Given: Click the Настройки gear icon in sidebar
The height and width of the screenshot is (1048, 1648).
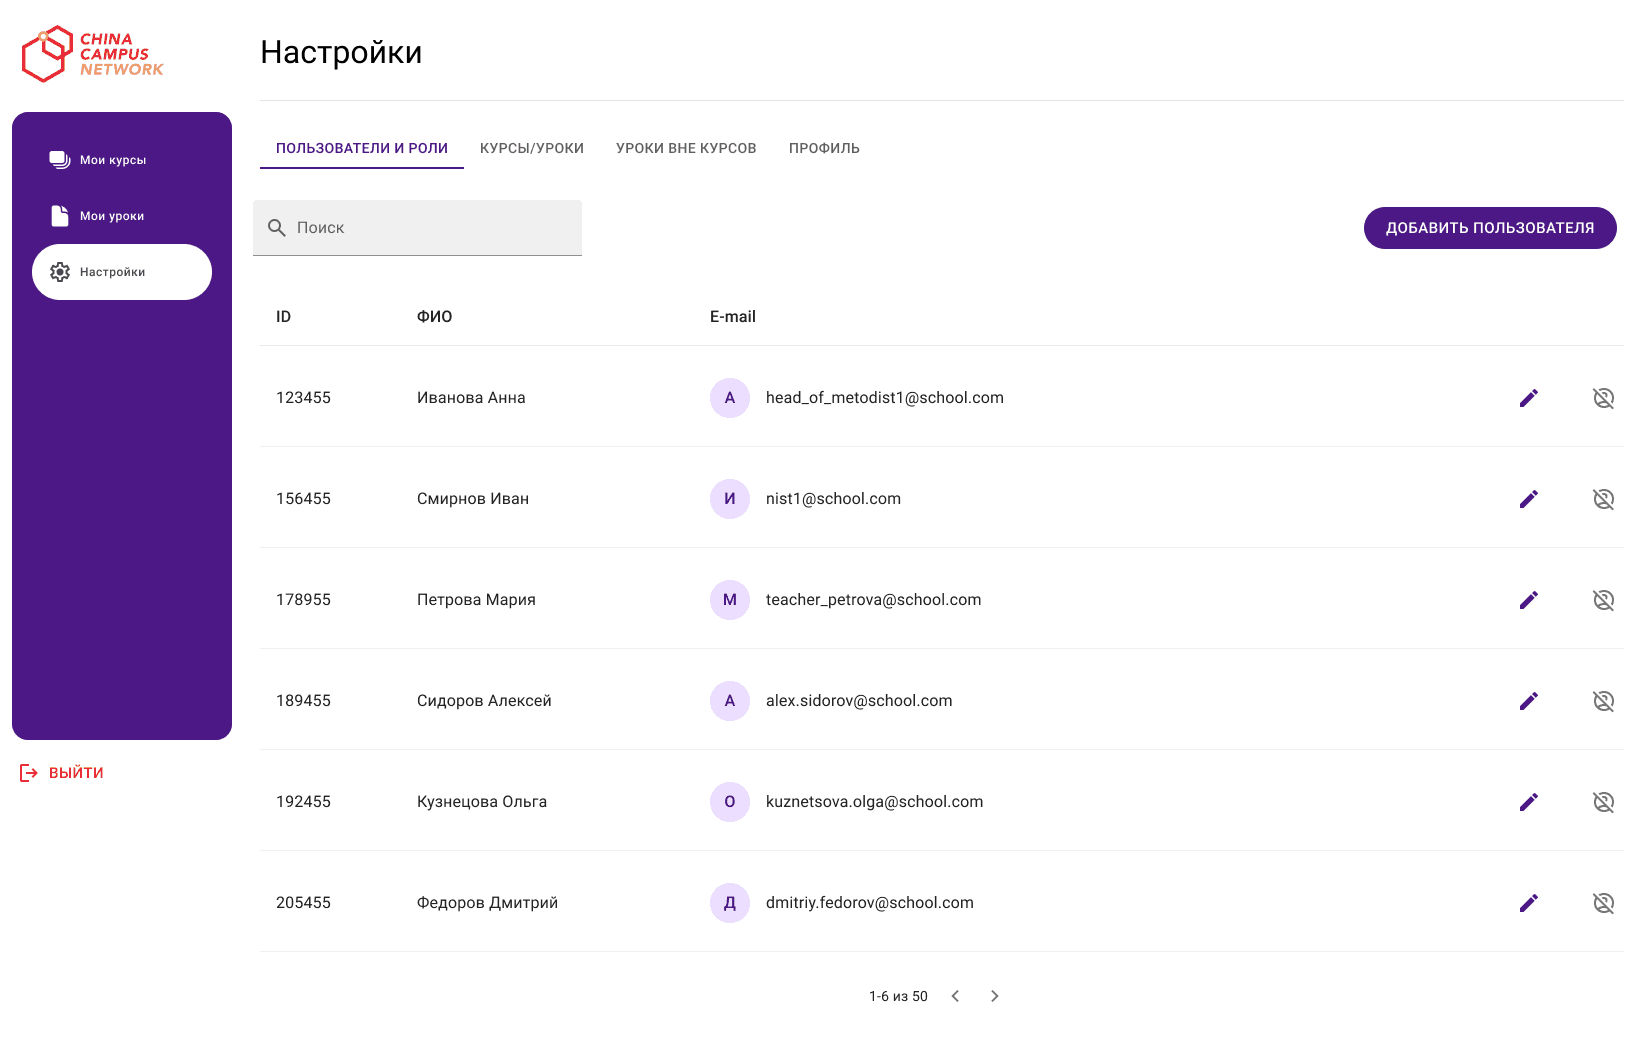Looking at the screenshot, I should pos(60,271).
